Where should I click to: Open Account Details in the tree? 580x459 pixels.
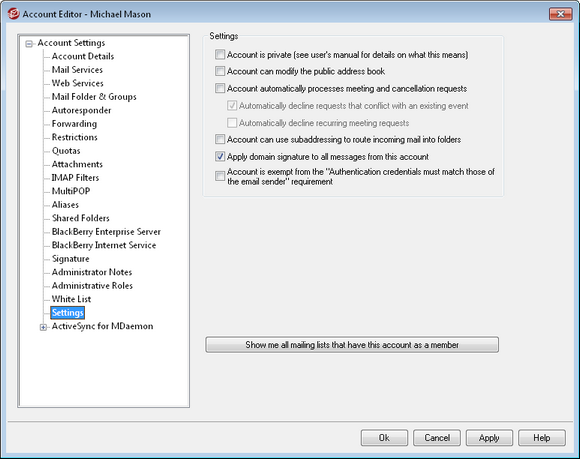(x=83, y=56)
